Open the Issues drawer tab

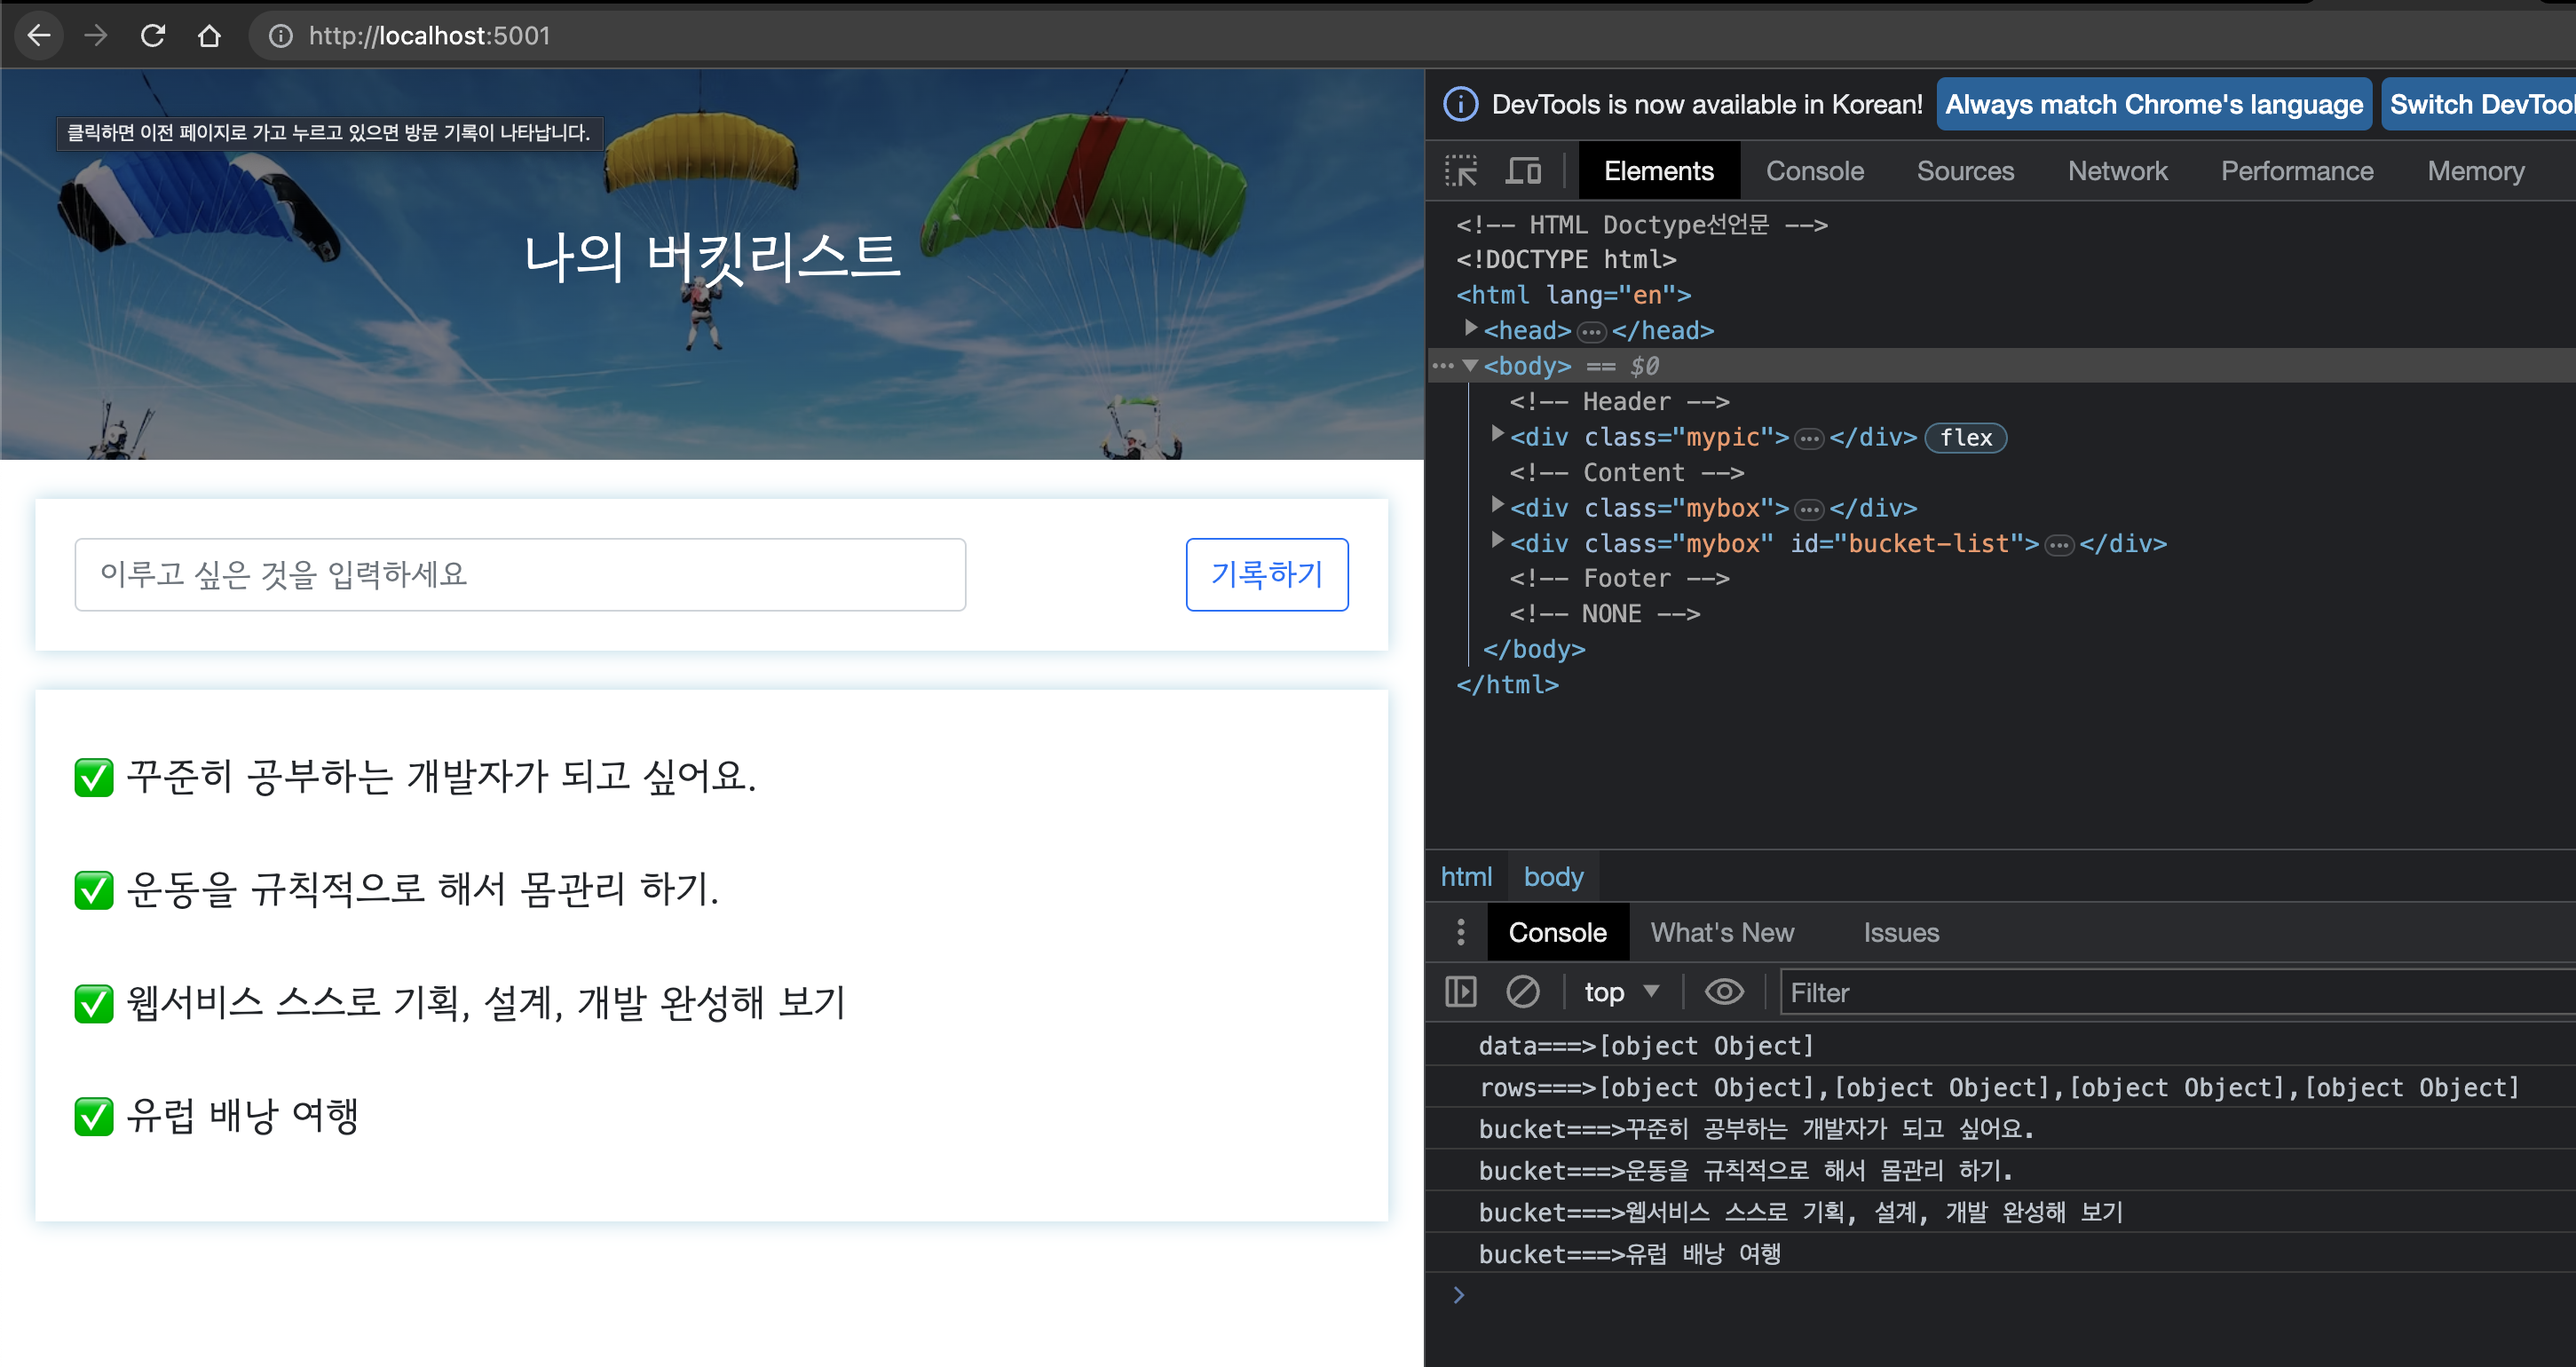tap(1900, 932)
